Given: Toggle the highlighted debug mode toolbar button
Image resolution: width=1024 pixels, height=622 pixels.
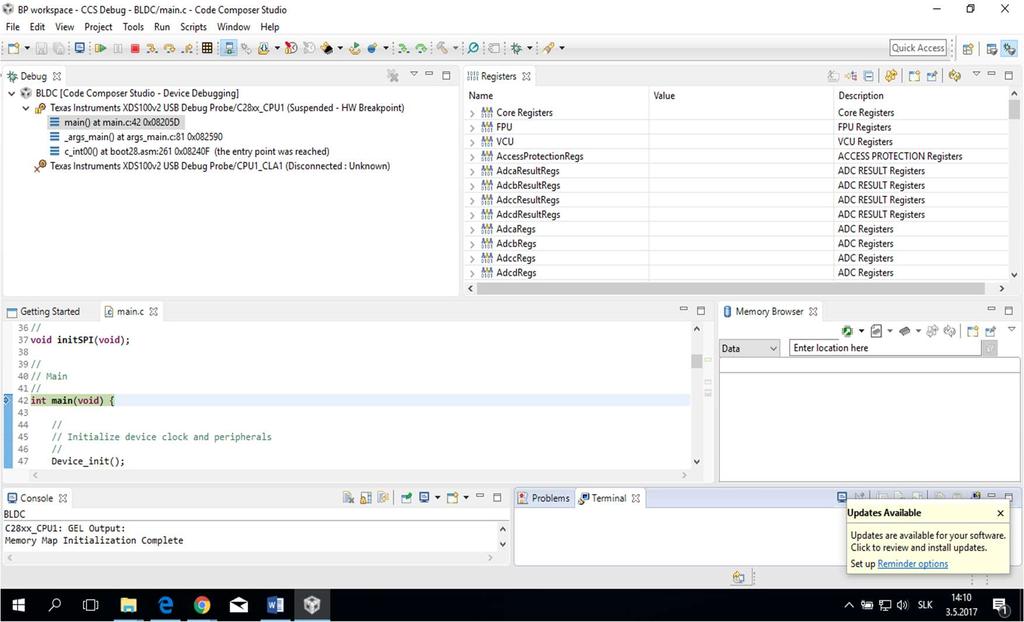Looking at the screenshot, I should [x=229, y=48].
